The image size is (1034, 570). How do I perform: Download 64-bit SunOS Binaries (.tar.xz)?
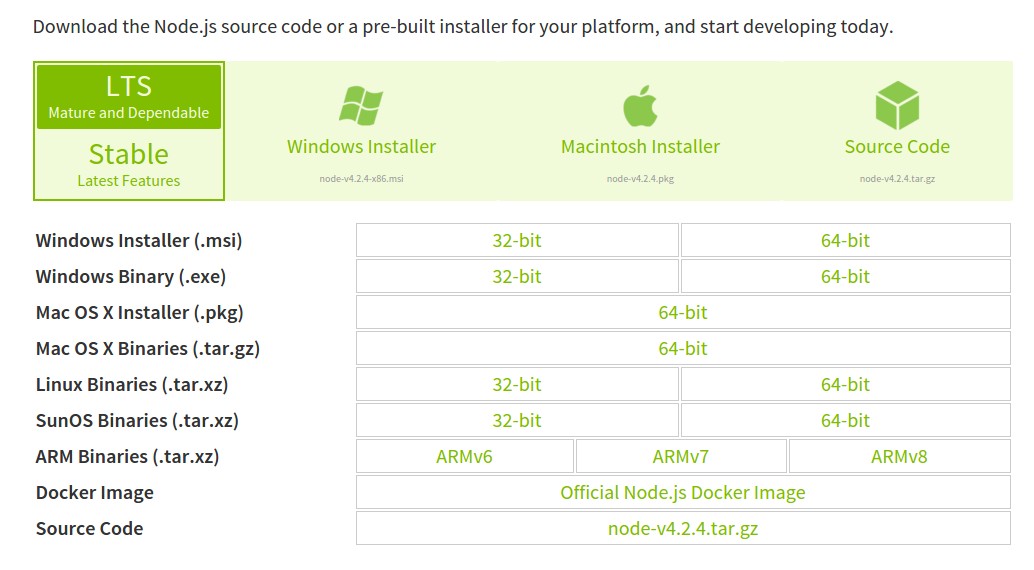click(x=845, y=420)
